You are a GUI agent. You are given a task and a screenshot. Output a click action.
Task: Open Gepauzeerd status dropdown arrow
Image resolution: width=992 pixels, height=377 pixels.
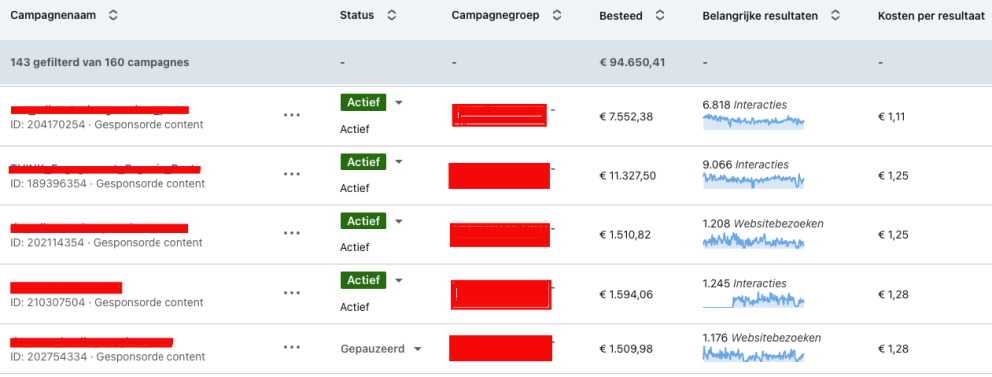click(x=418, y=349)
